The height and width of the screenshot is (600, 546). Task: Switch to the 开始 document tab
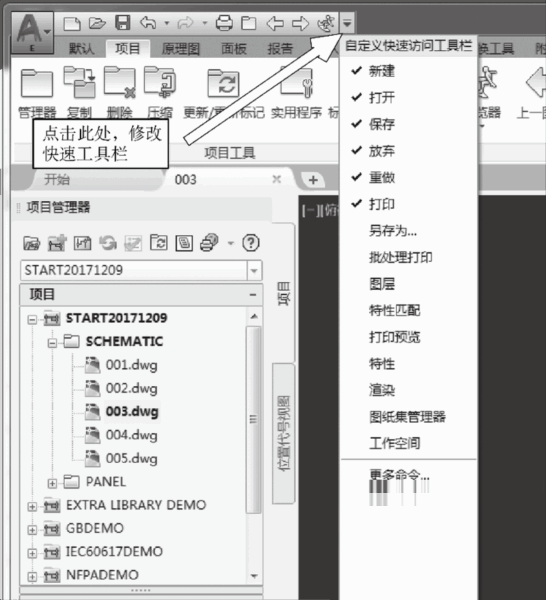click(57, 179)
